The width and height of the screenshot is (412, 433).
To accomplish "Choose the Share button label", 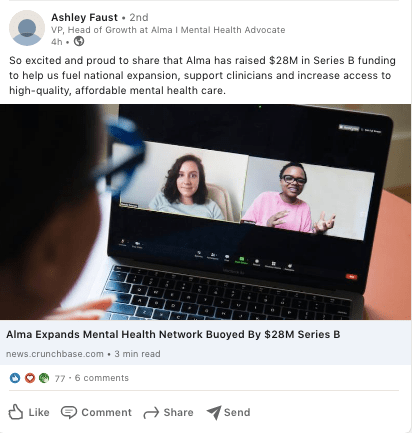I will [x=178, y=412].
